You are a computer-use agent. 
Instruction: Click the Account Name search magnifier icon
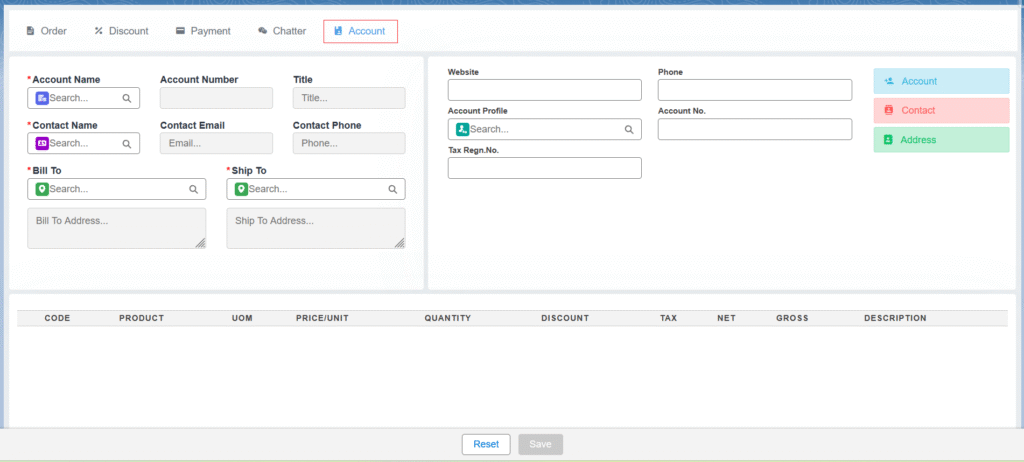127,99
